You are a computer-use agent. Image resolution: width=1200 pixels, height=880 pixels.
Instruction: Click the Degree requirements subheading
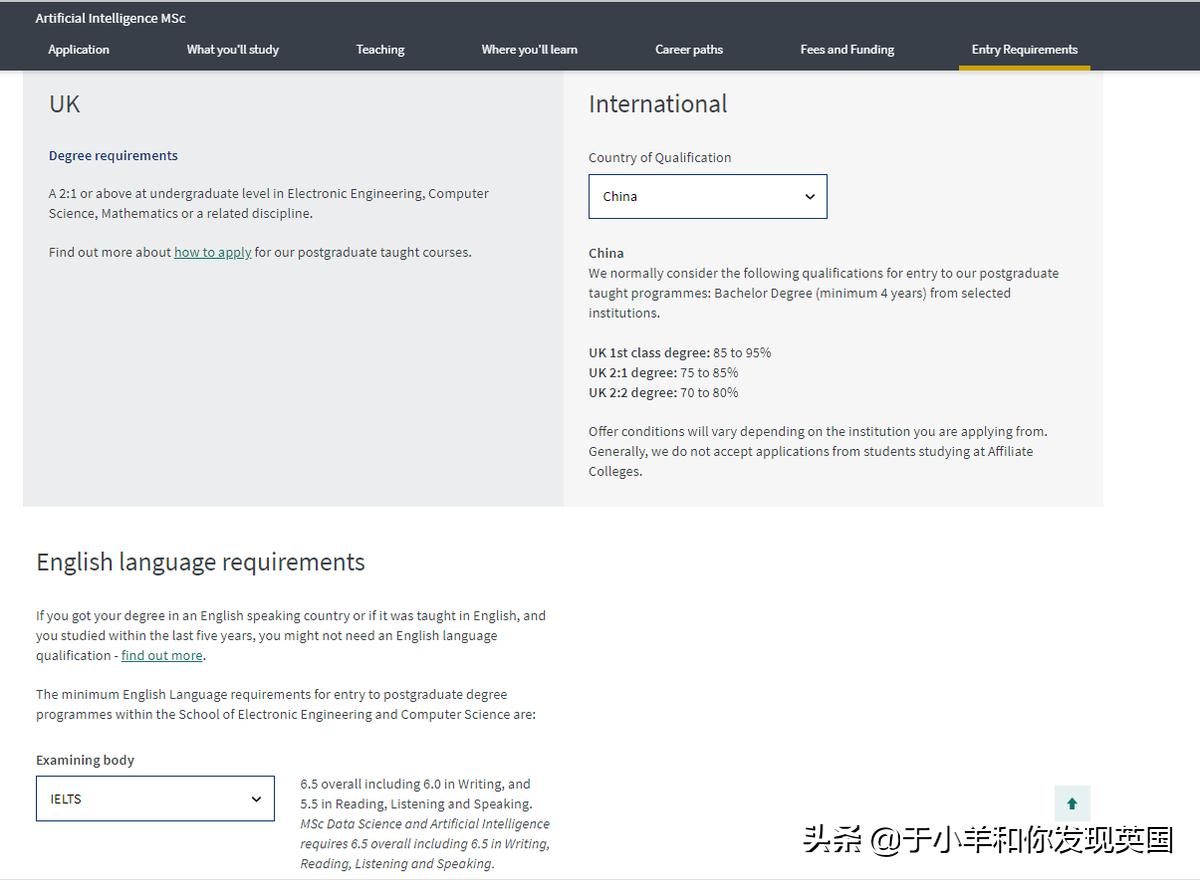click(113, 155)
